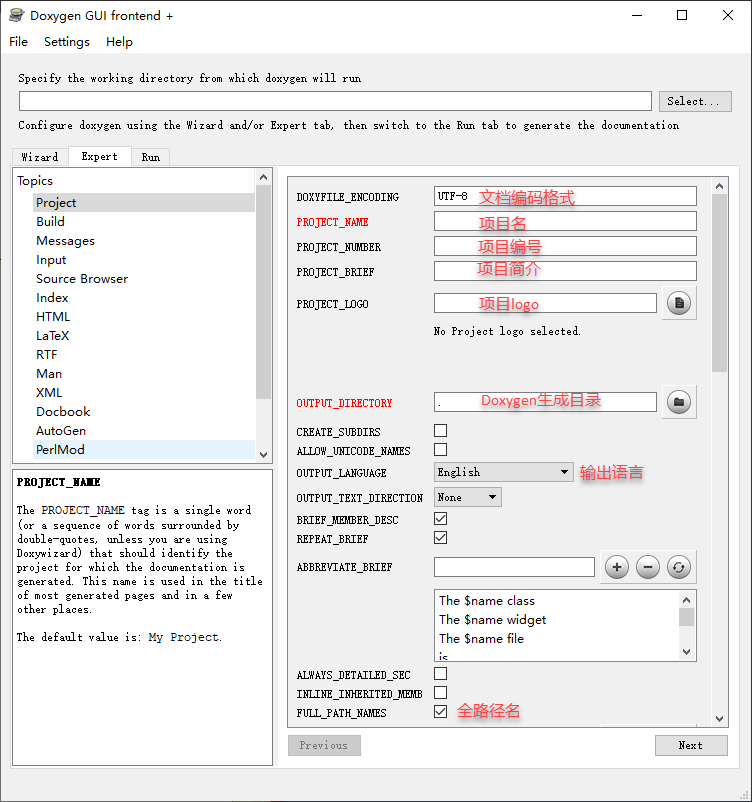
Task: Browse for a PROJECT_LOGO file icon
Action: tap(679, 303)
